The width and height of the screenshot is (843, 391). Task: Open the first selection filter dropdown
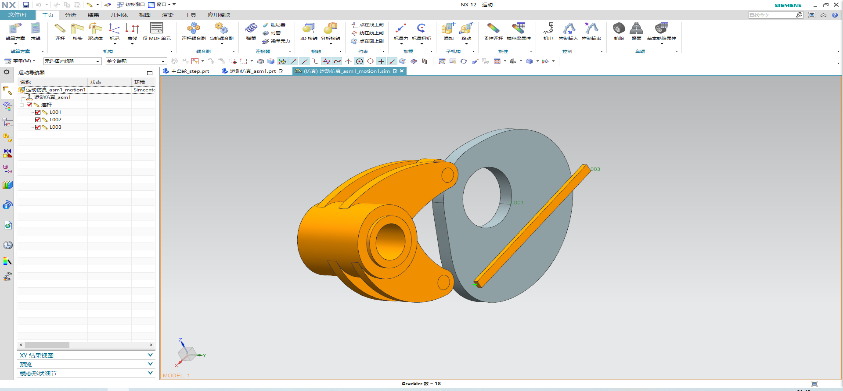click(73, 61)
